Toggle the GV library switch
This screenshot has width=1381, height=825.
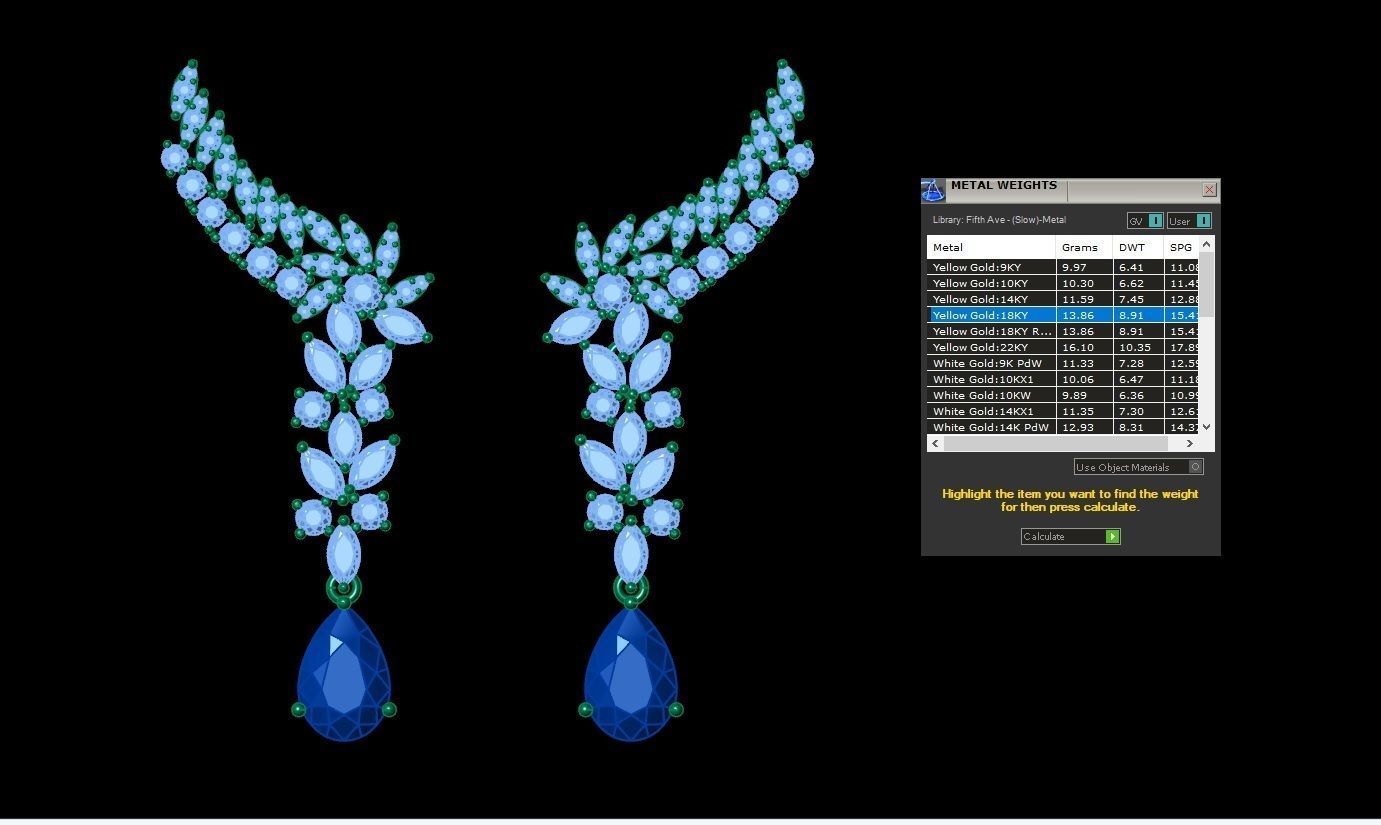point(1145,221)
